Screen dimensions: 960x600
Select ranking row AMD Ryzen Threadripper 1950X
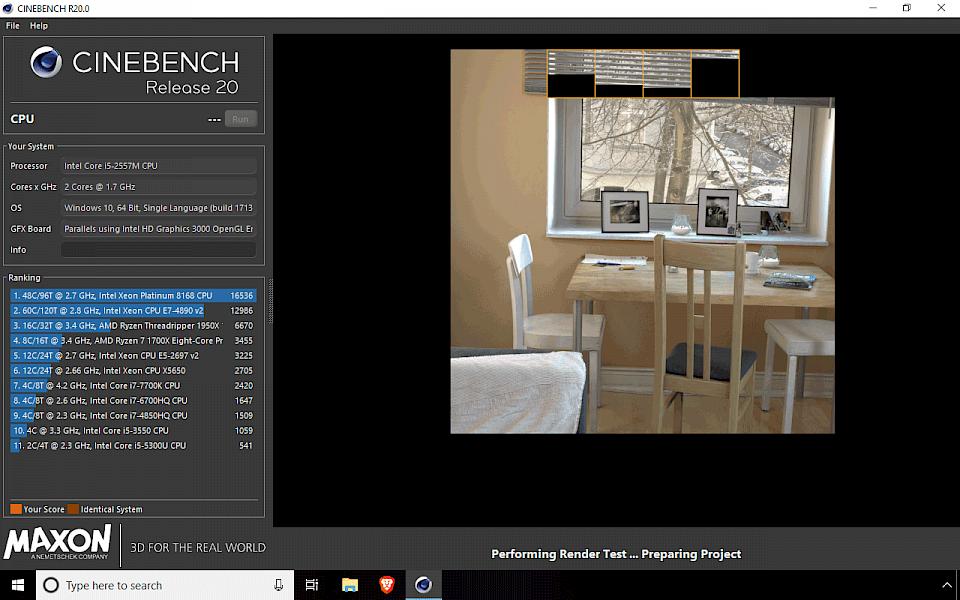click(x=133, y=326)
